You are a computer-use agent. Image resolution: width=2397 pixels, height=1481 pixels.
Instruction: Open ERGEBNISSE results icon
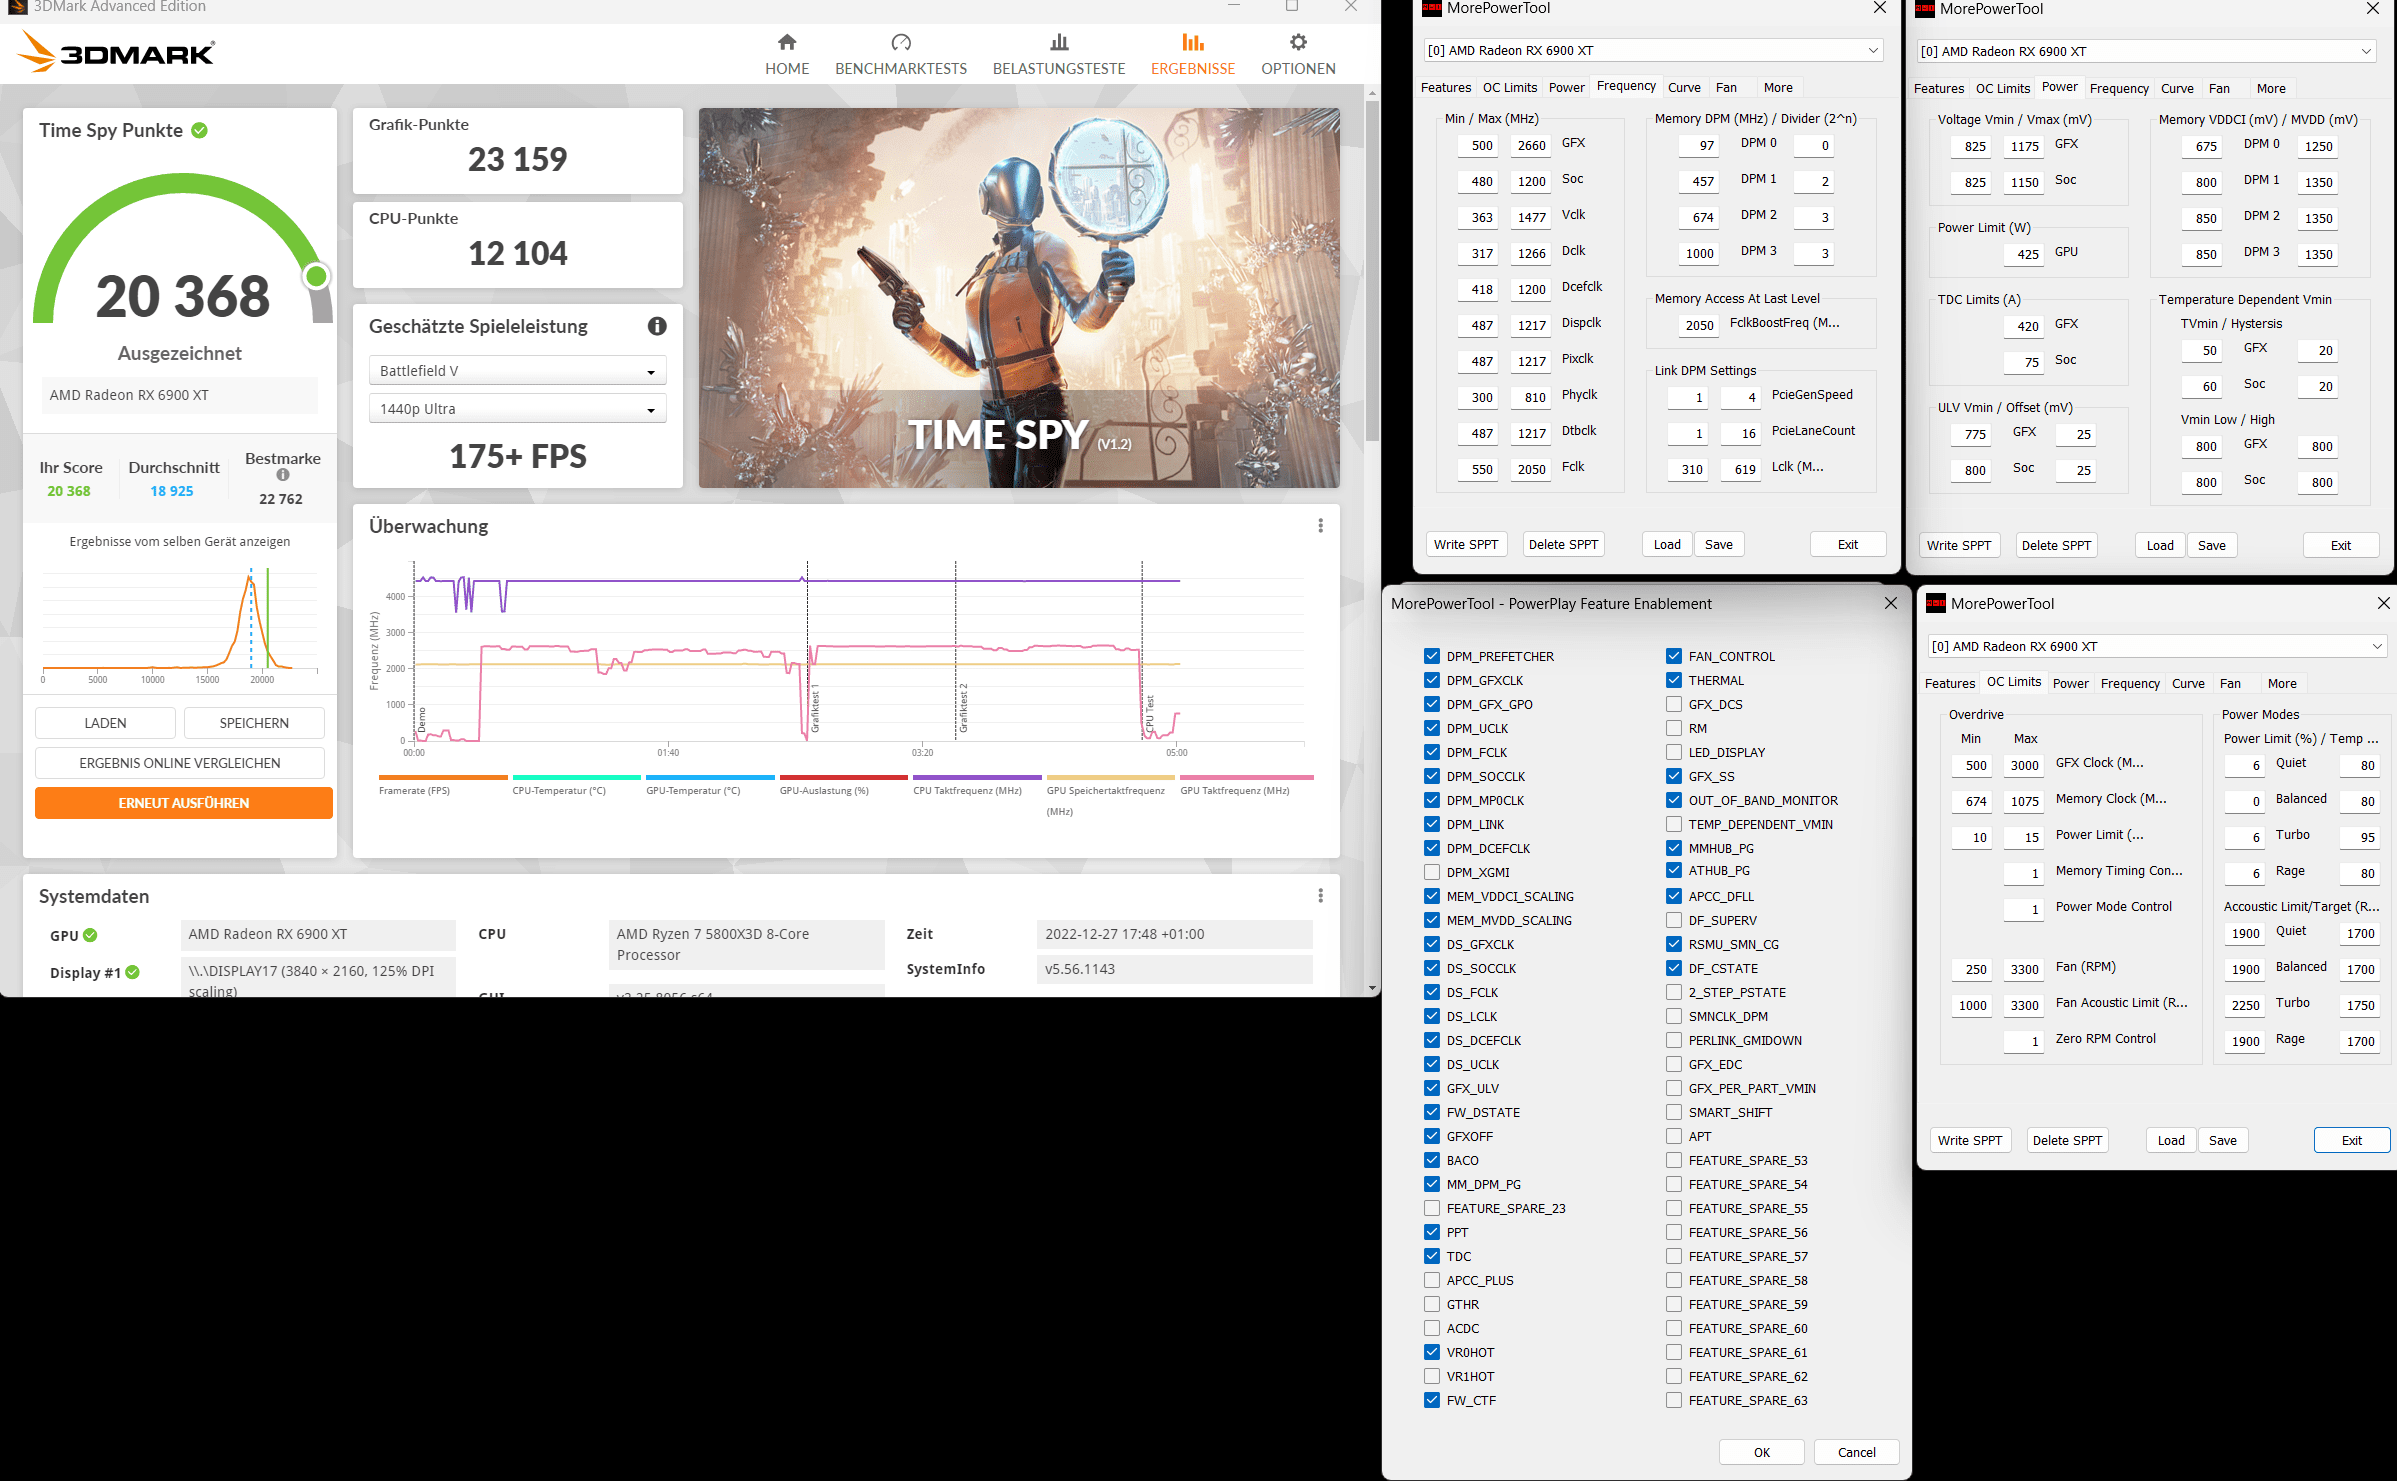pos(1193,42)
